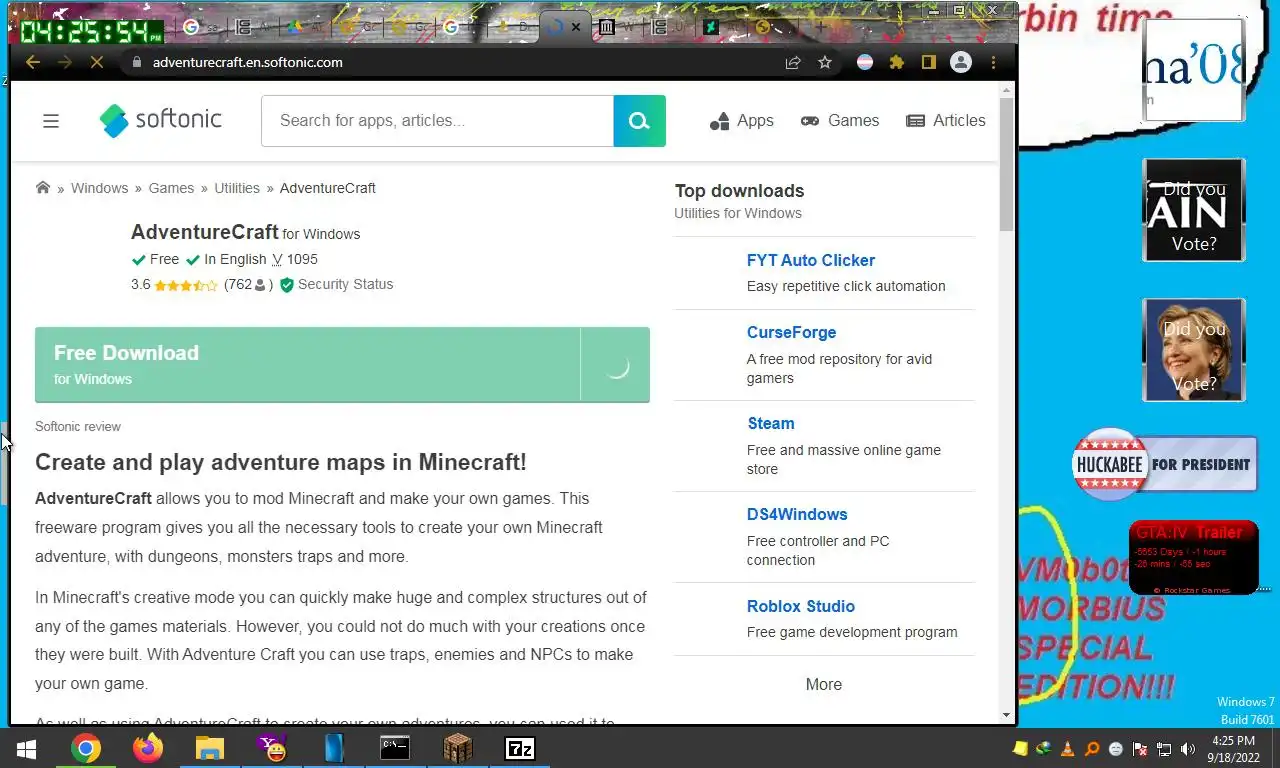
Task: Open Chrome from the taskbar
Action: [86, 748]
